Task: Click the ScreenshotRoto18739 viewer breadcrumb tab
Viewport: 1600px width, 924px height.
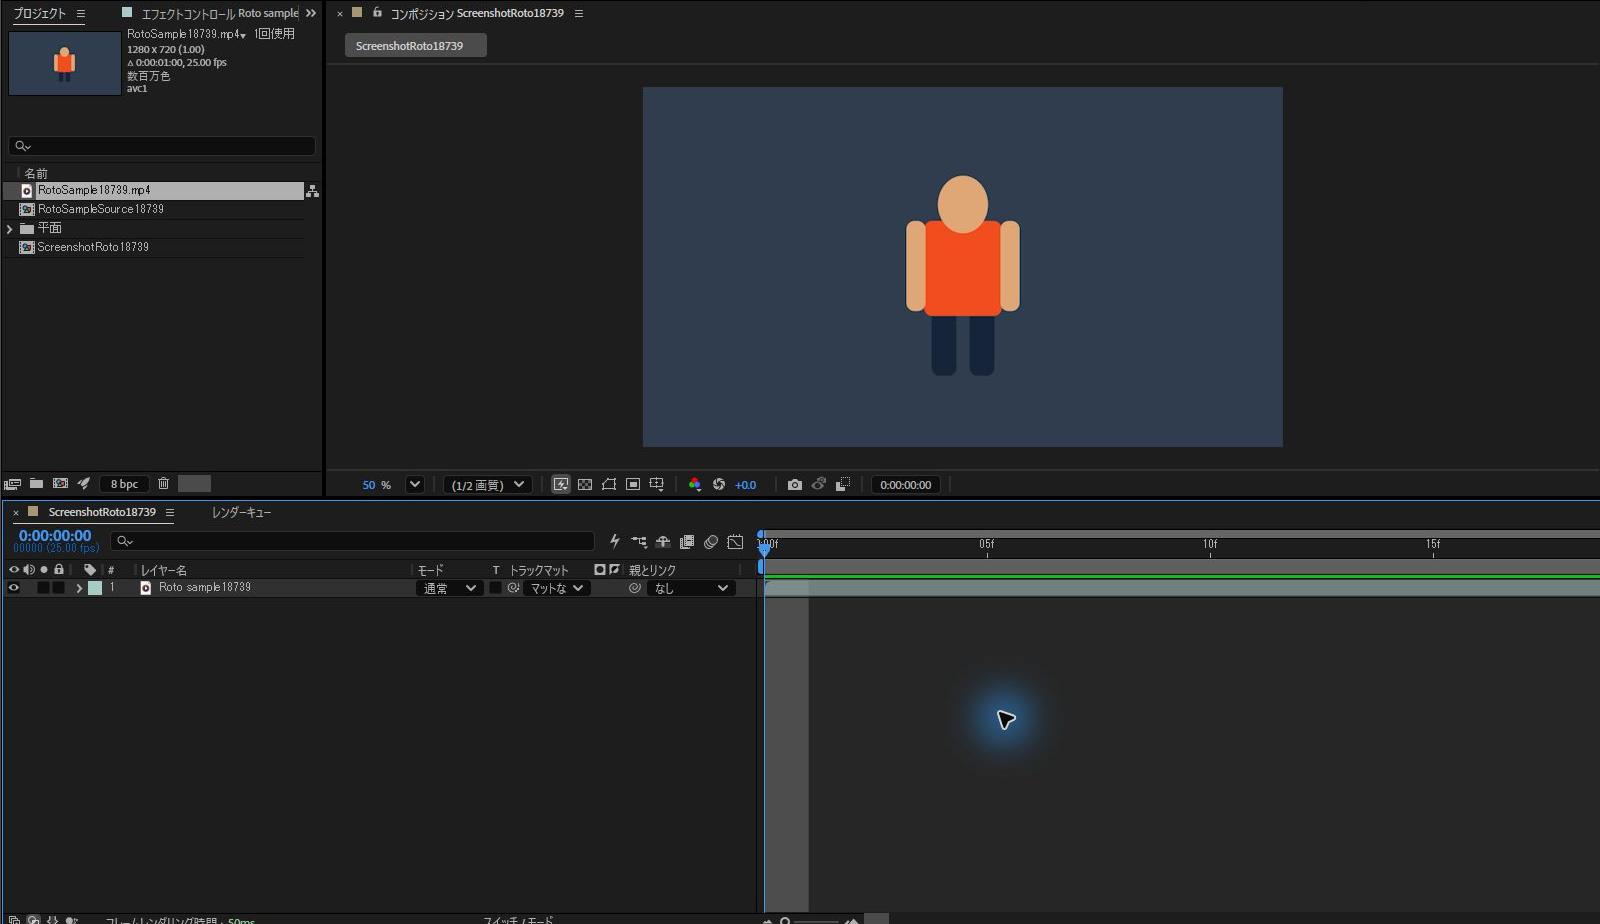Action: click(x=415, y=46)
